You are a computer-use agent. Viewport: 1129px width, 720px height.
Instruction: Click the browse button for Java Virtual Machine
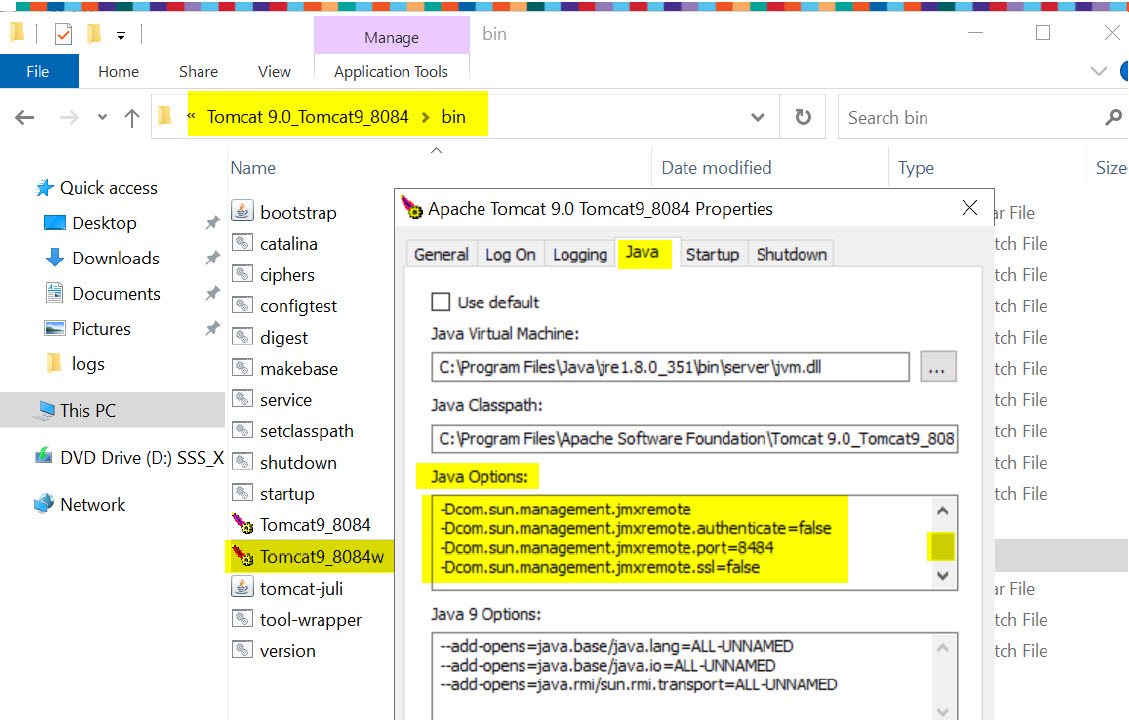pos(938,367)
